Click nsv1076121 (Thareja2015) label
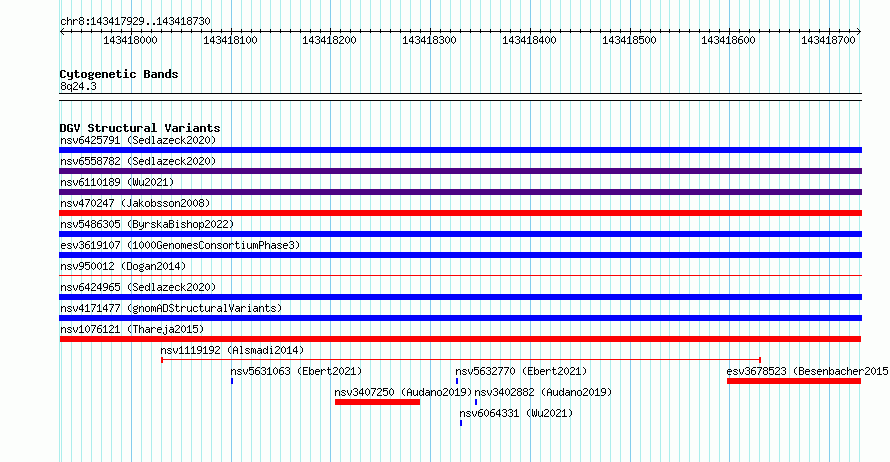Image resolution: width=890 pixels, height=462 pixels. click(x=132, y=329)
